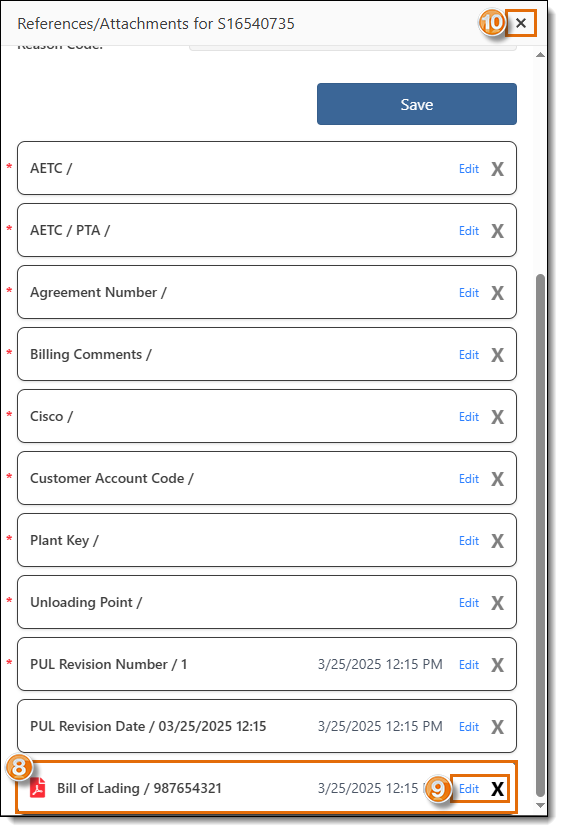Viewport: 563px width, 832px height.
Task: Remove the PUL Revision Date entry
Action: pyautogui.click(x=497, y=727)
